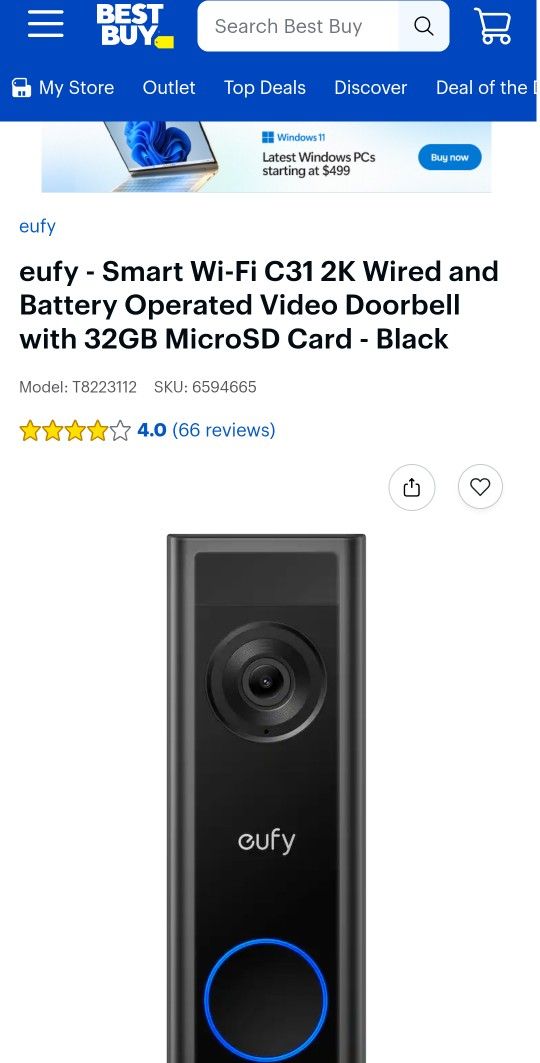Select the Discover menu item

click(371, 87)
